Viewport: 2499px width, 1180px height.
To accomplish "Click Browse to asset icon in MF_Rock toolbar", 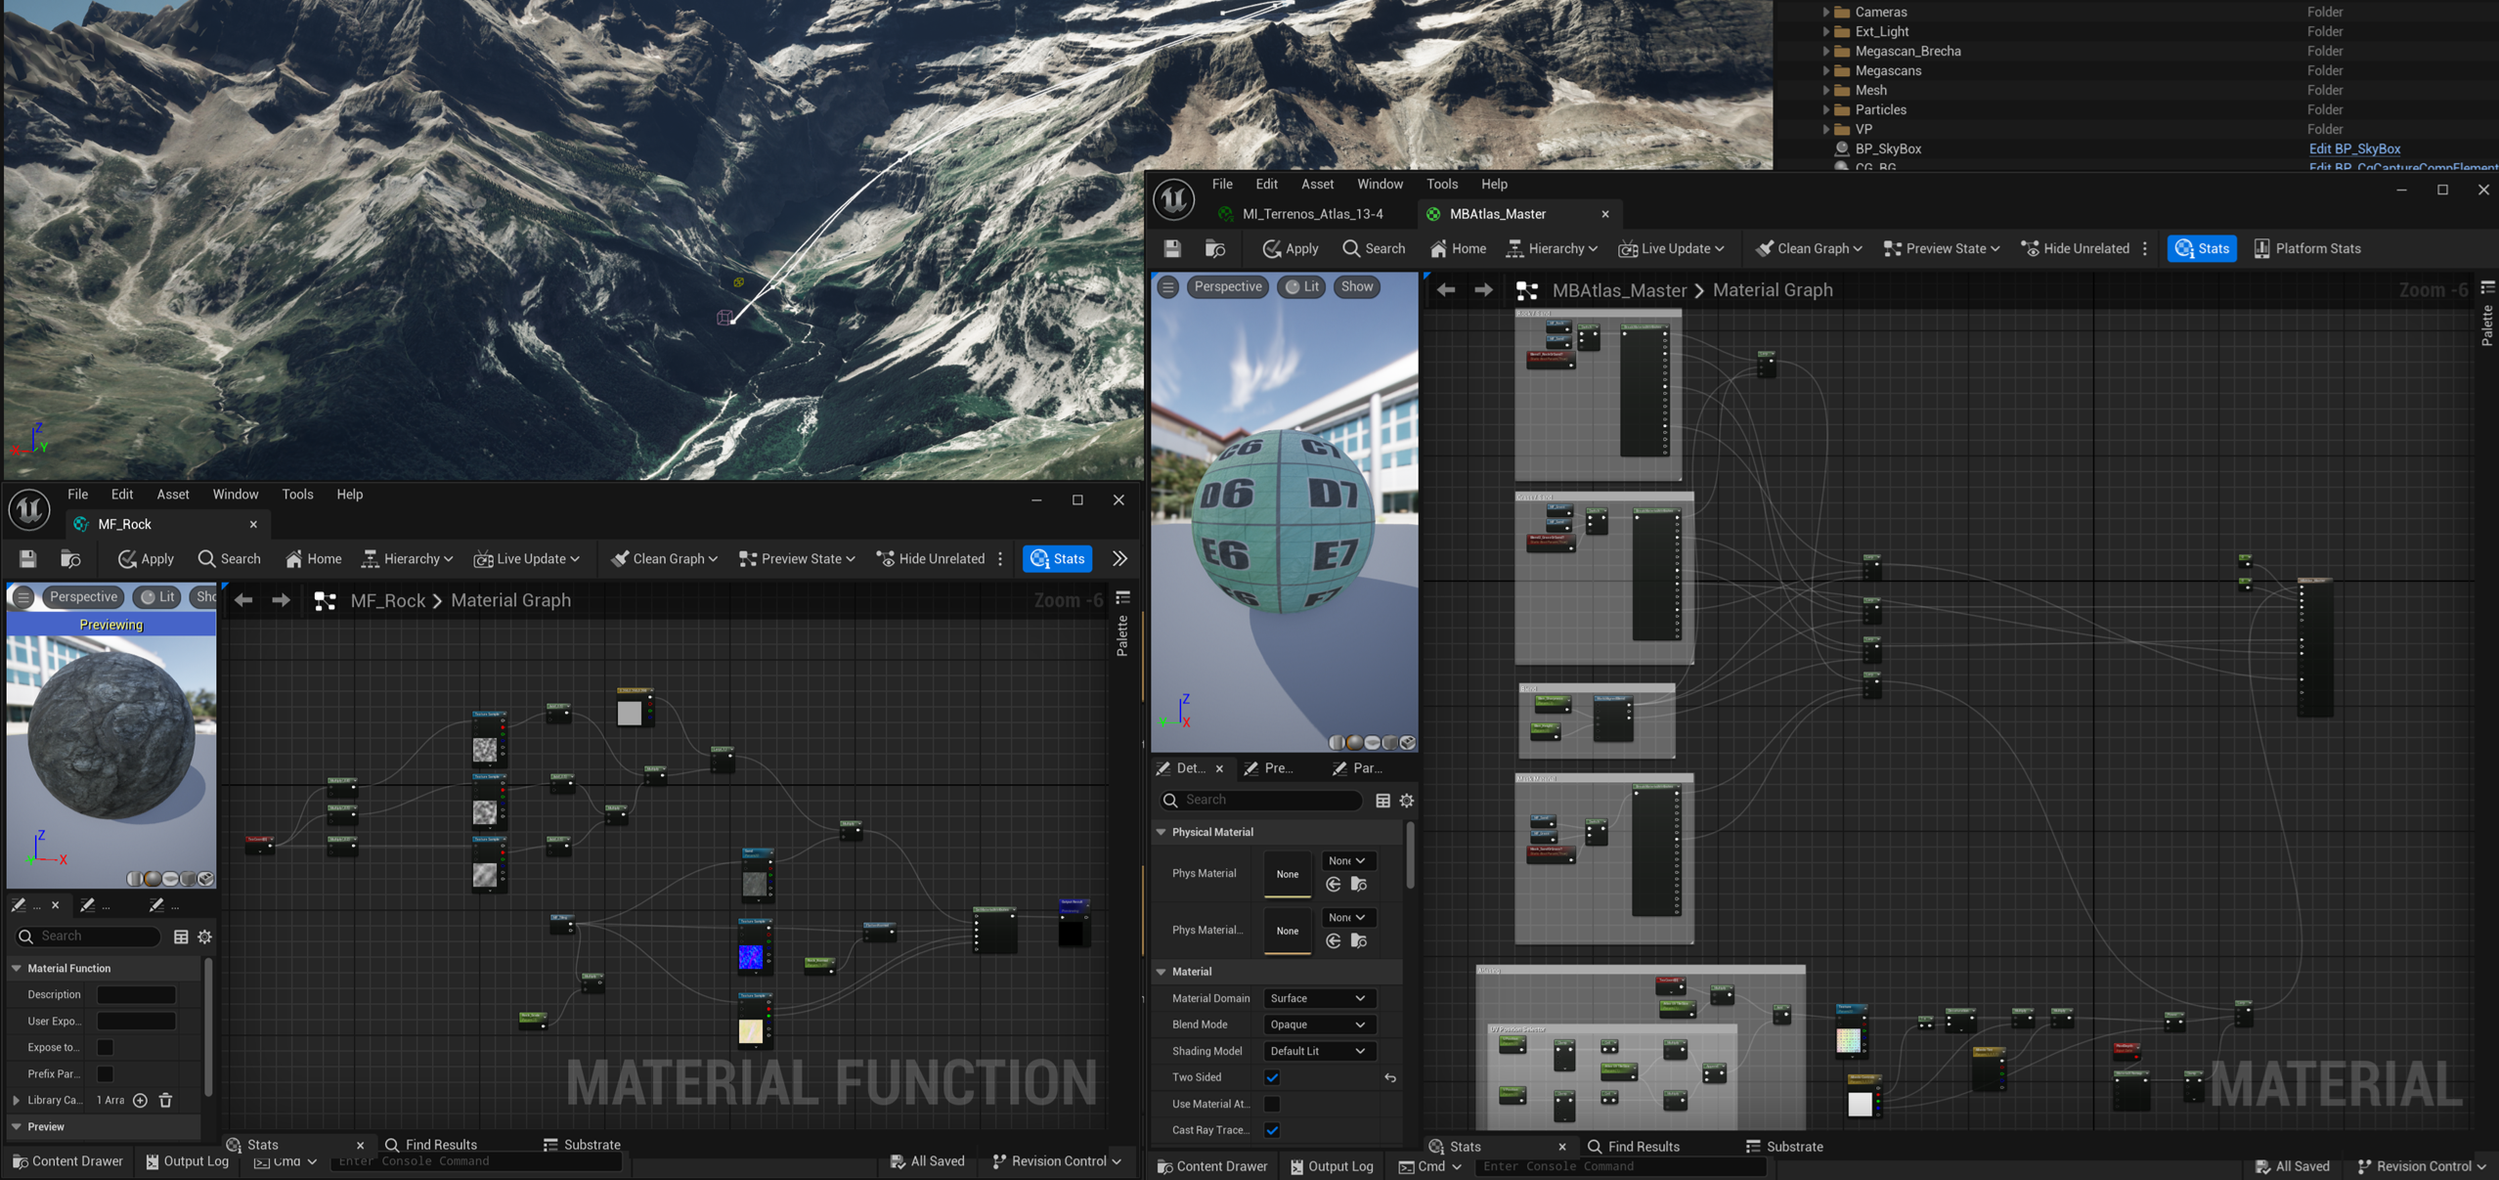I will pyautogui.click(x=70, y=559).
